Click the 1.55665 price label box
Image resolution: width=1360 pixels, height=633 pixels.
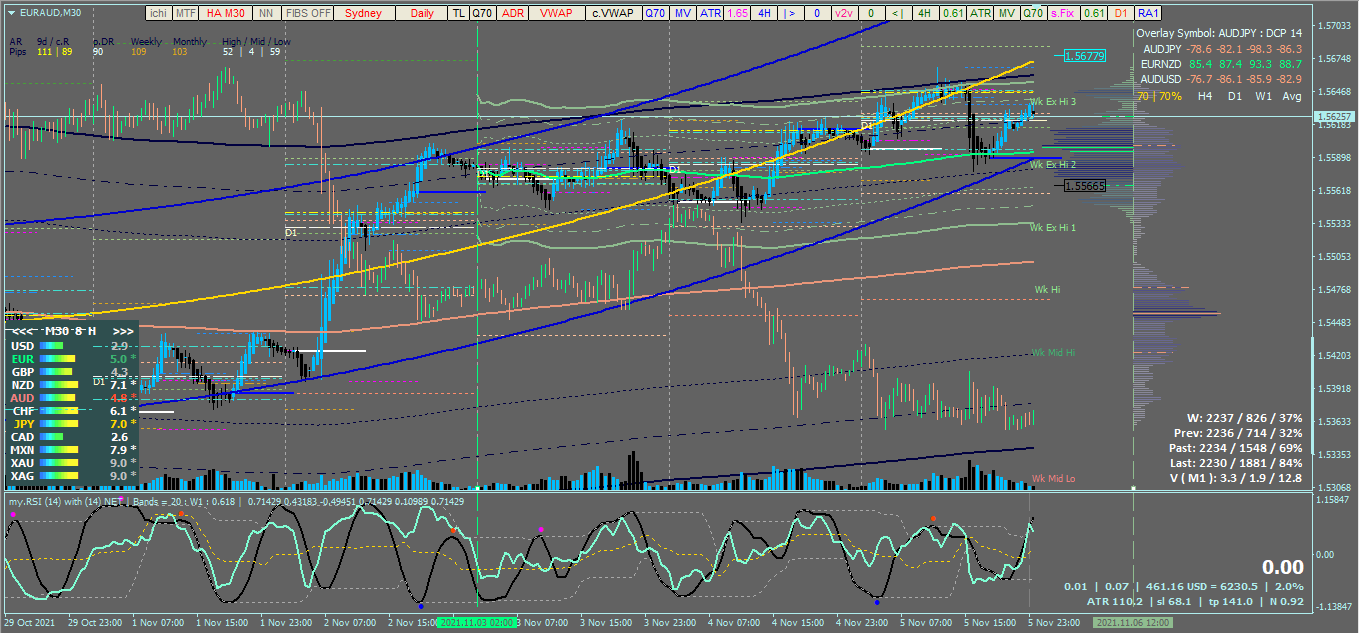click(1085, 186)
